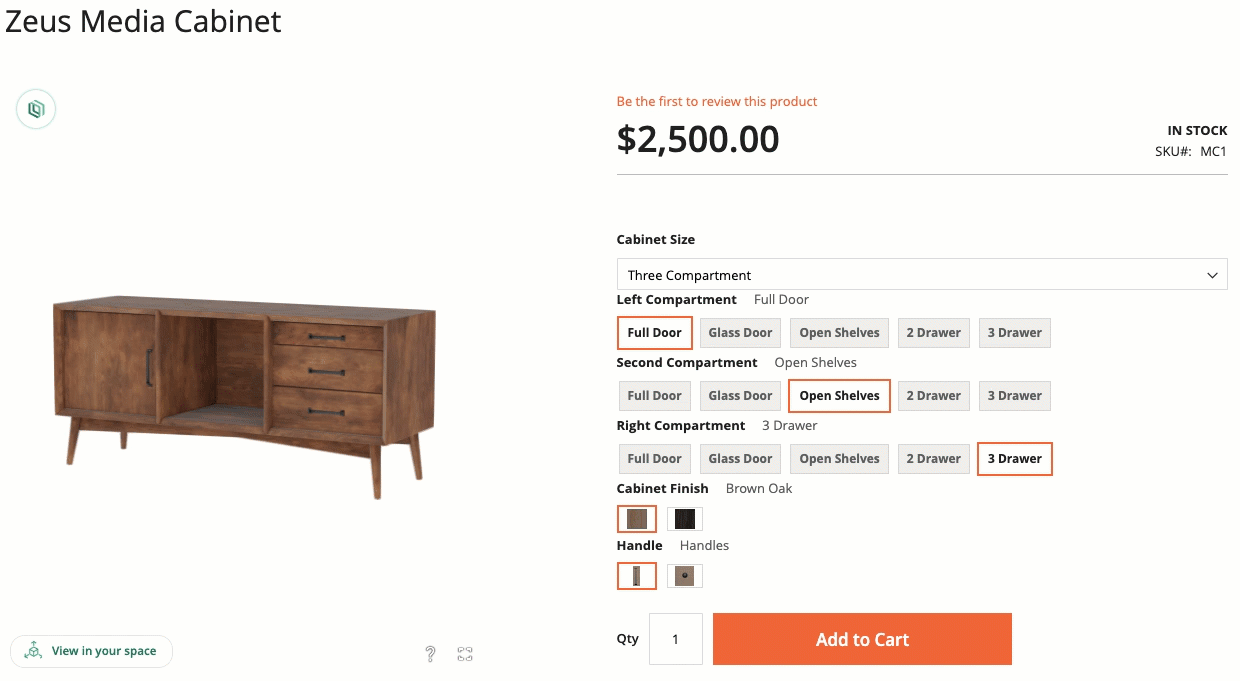Screen dimensions: 1240x681
Task: Click the Qty quantity input field
Action: pyautogui.click(x=675, y=639)
